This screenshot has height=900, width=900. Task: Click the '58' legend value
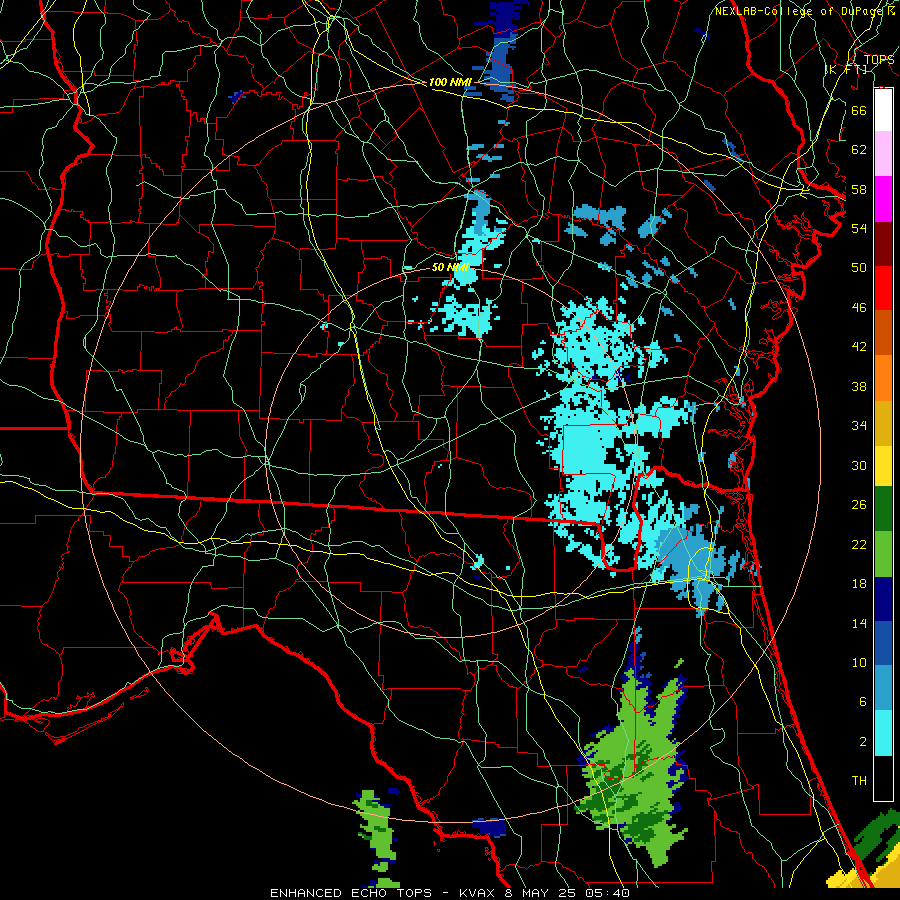859,189
